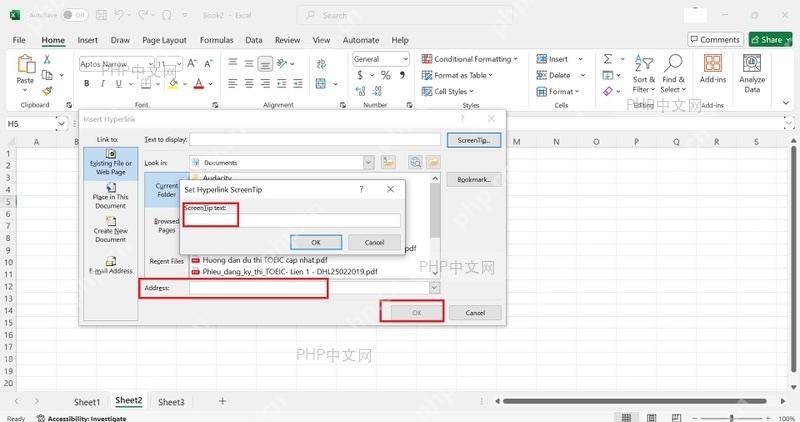Click the Address input field
The height and width of the screenshot is (422, 800).
coord(309,288)
